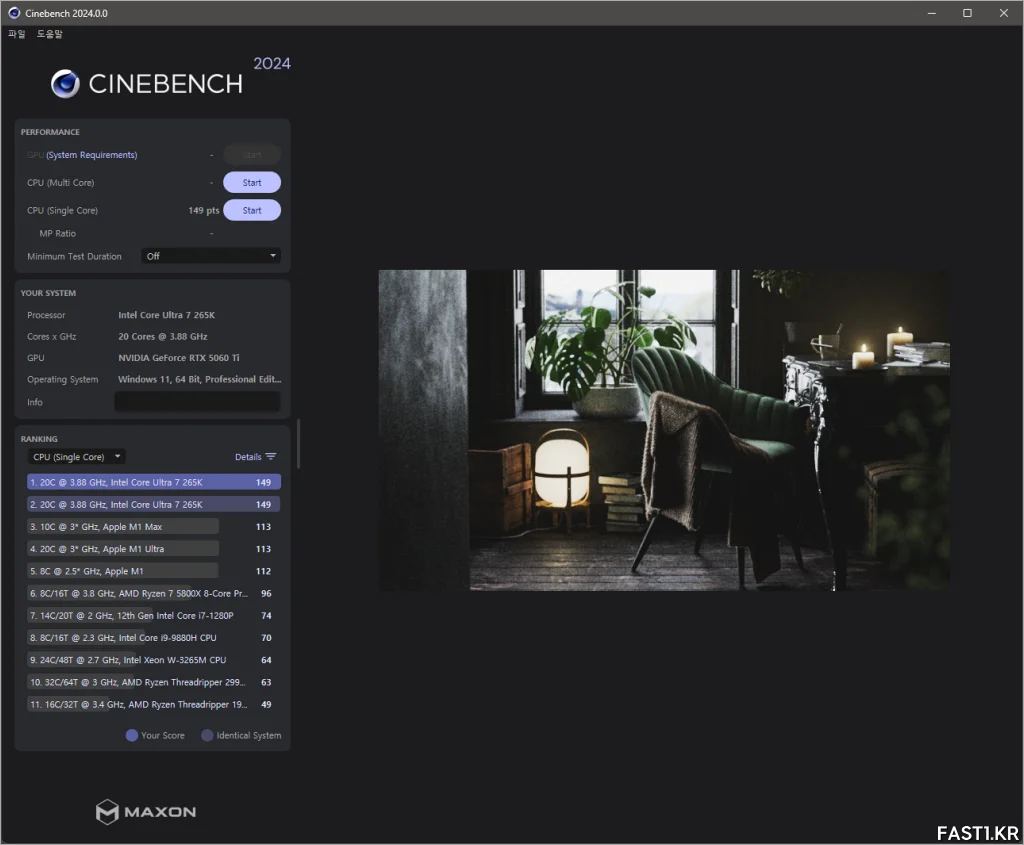Screen dimensions: 1024x845
Task: Click the Cinebench icon in the title bar
Action: (14, 13)
